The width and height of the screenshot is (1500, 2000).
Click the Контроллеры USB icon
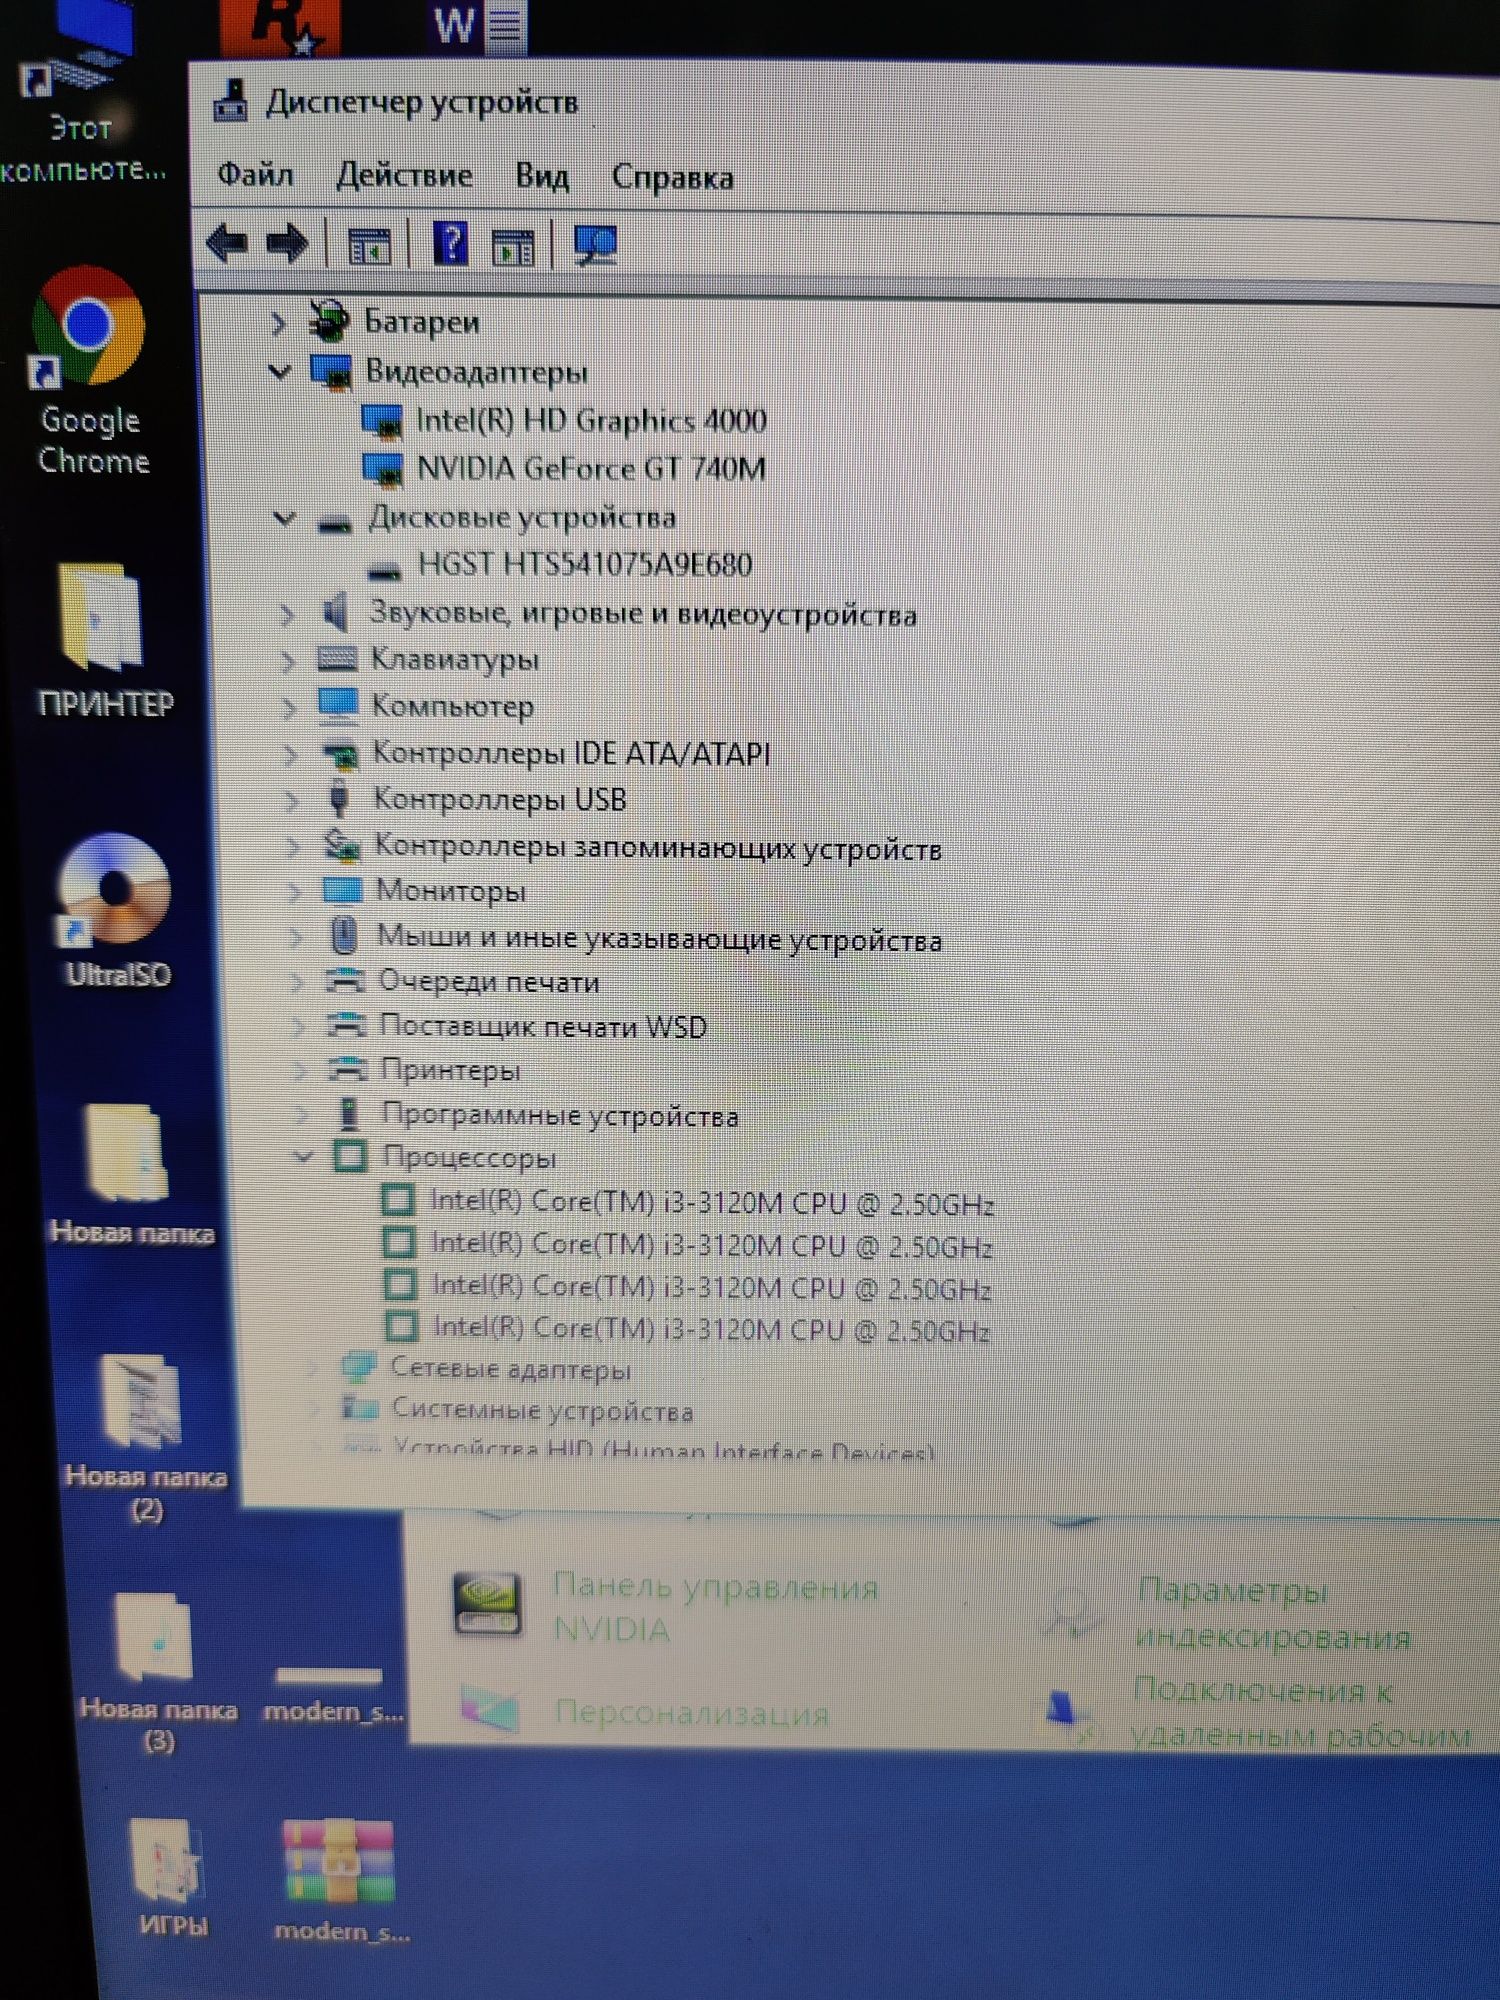pyautogui.click(x=339, y=799)
